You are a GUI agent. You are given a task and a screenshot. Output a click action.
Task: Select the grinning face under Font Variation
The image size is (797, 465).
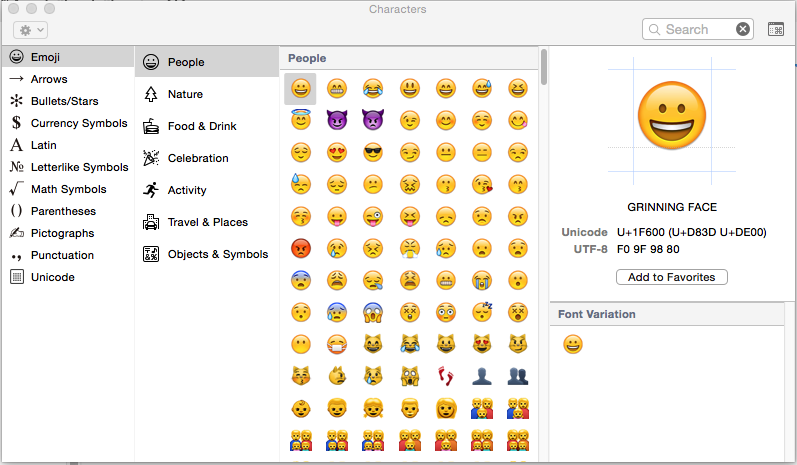[x=573, y=344]
